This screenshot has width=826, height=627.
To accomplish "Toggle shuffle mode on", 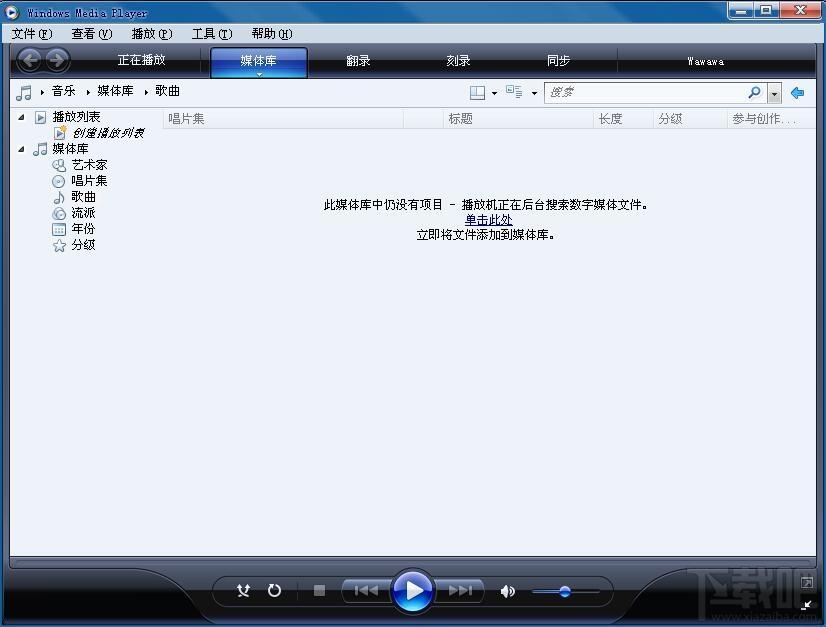I will pos(243,591).
